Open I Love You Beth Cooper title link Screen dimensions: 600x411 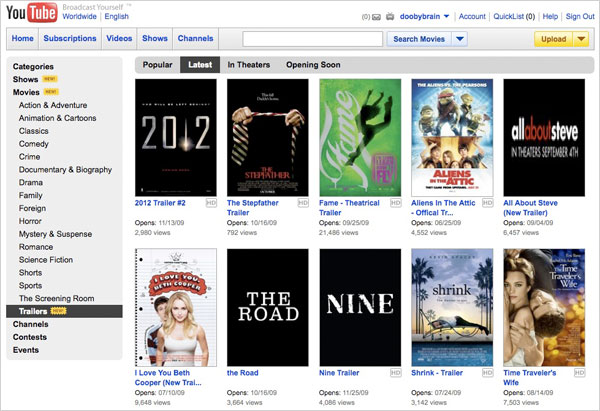pyautogui.click(x=168, y=378)
